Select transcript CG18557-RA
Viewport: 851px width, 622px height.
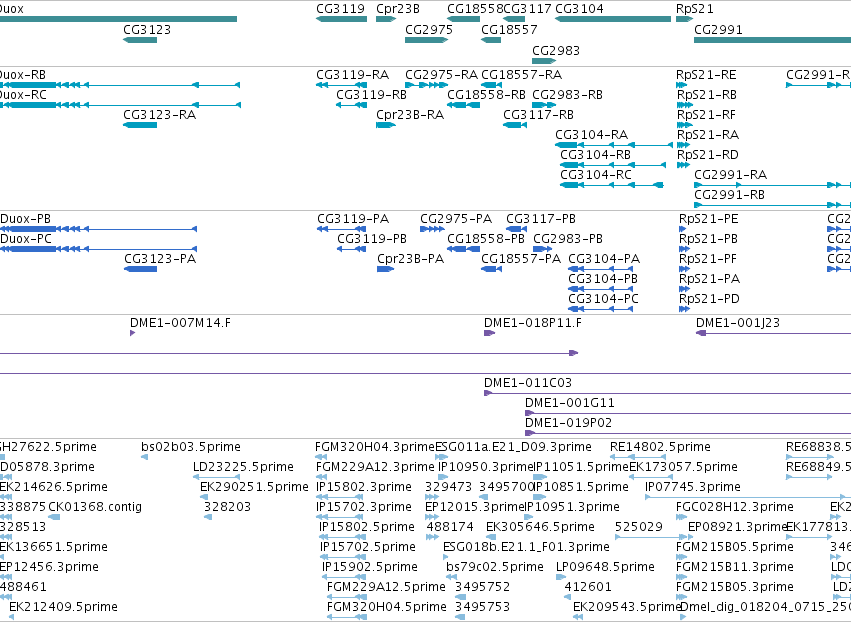[522, 75]
